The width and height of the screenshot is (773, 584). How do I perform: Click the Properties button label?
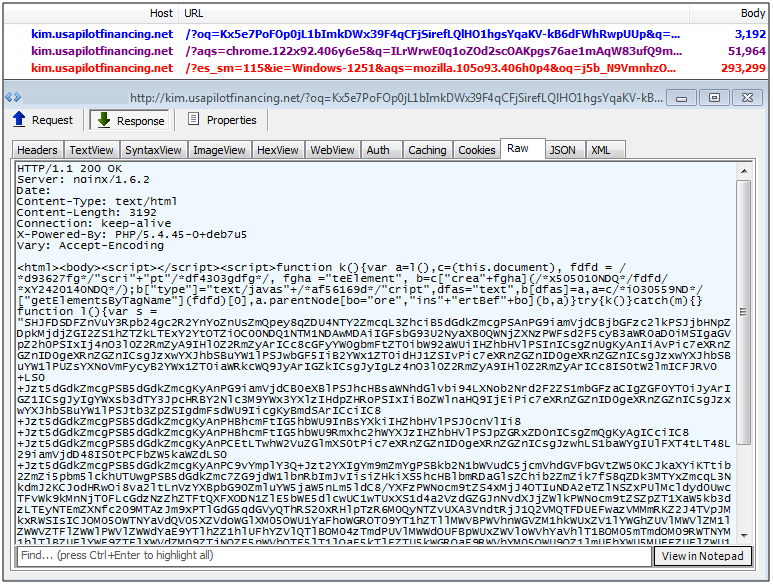232,120
